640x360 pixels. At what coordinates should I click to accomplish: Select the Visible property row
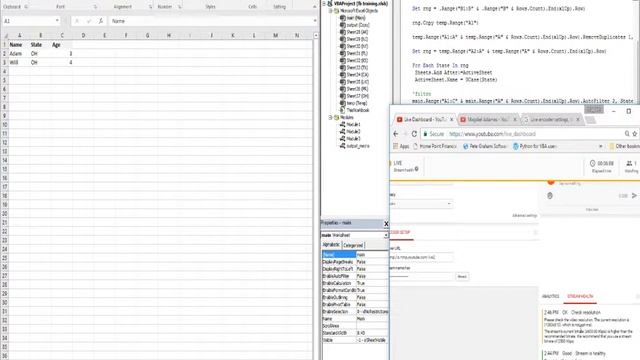tap(355, 340)
